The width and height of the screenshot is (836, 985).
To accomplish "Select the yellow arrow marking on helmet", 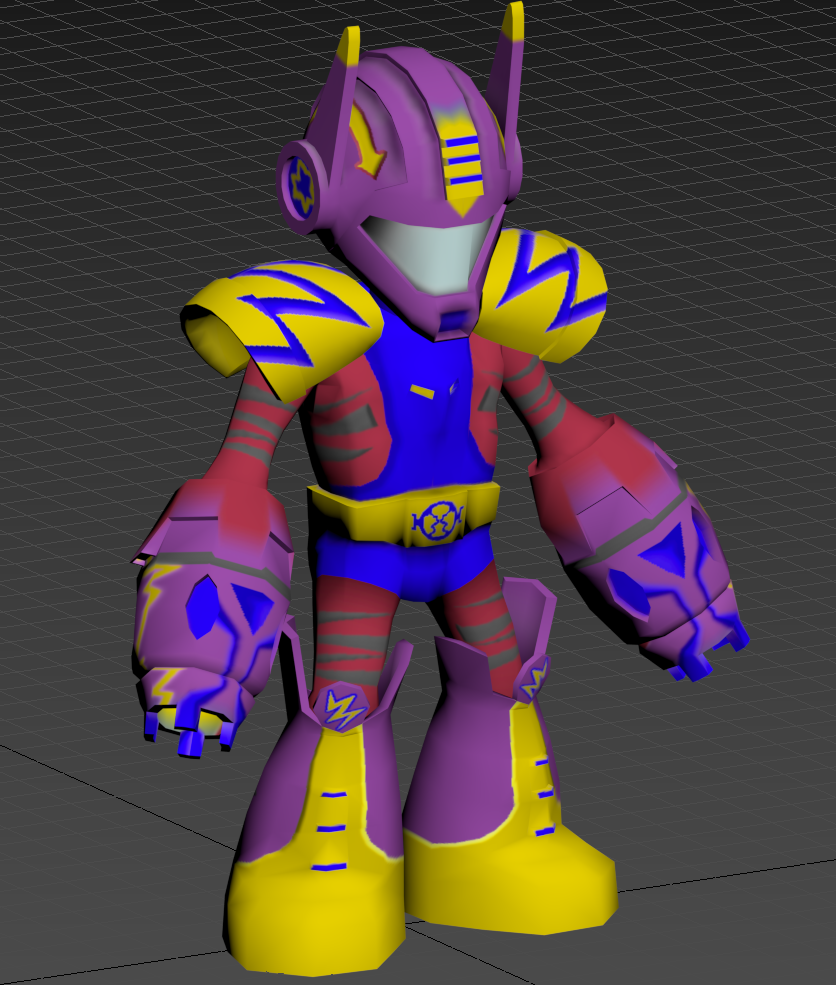I will tap(367, 141).
